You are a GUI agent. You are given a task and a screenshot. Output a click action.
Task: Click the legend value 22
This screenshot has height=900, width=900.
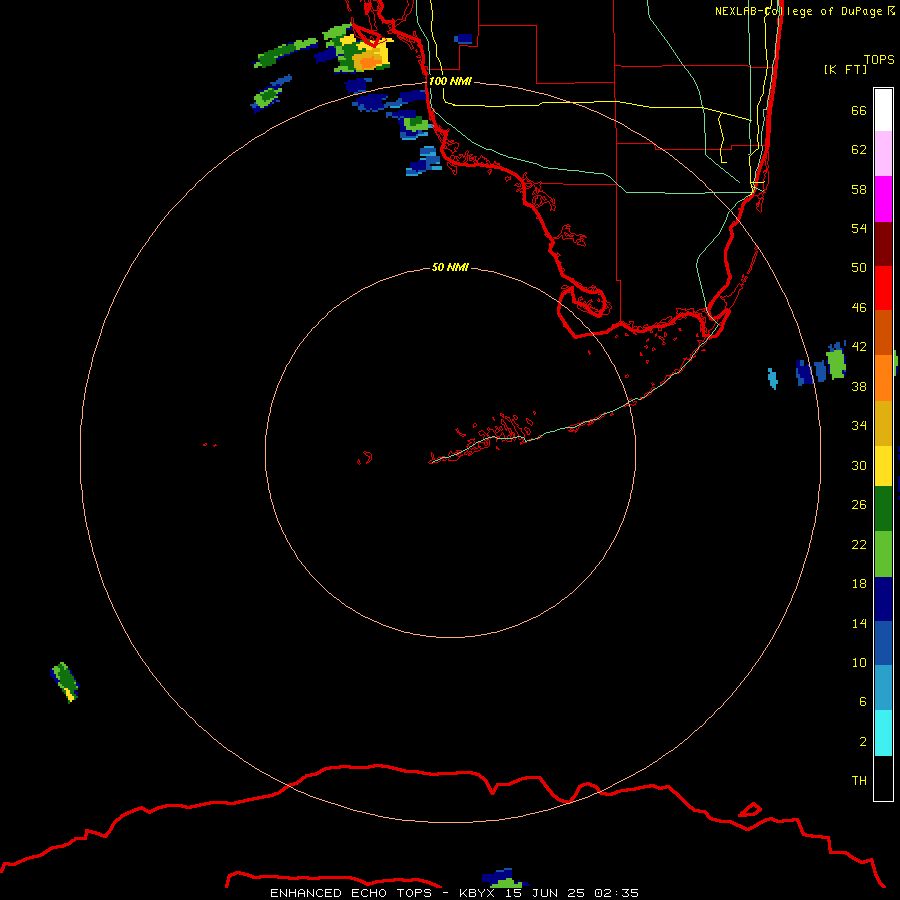(x=859, y=544)
